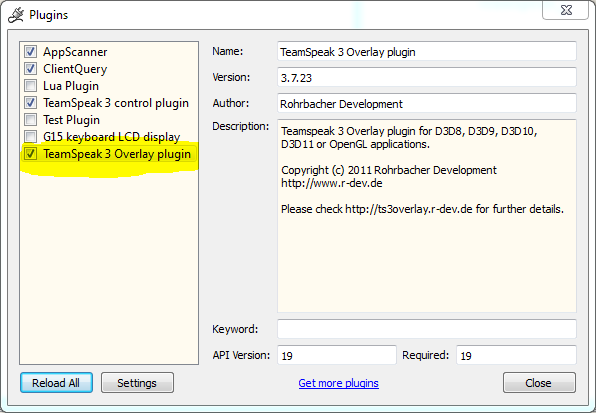Click the Close button
The width and height of the screenshot is (596, 413).
coord(539,383)
